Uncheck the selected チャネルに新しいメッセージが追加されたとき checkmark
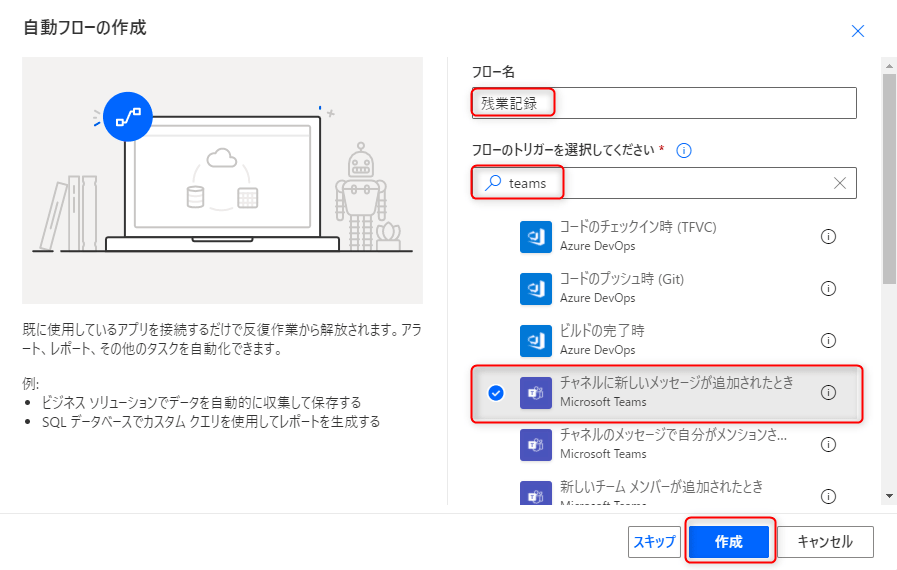Screen dimensions: 897x570 (496, 393)
